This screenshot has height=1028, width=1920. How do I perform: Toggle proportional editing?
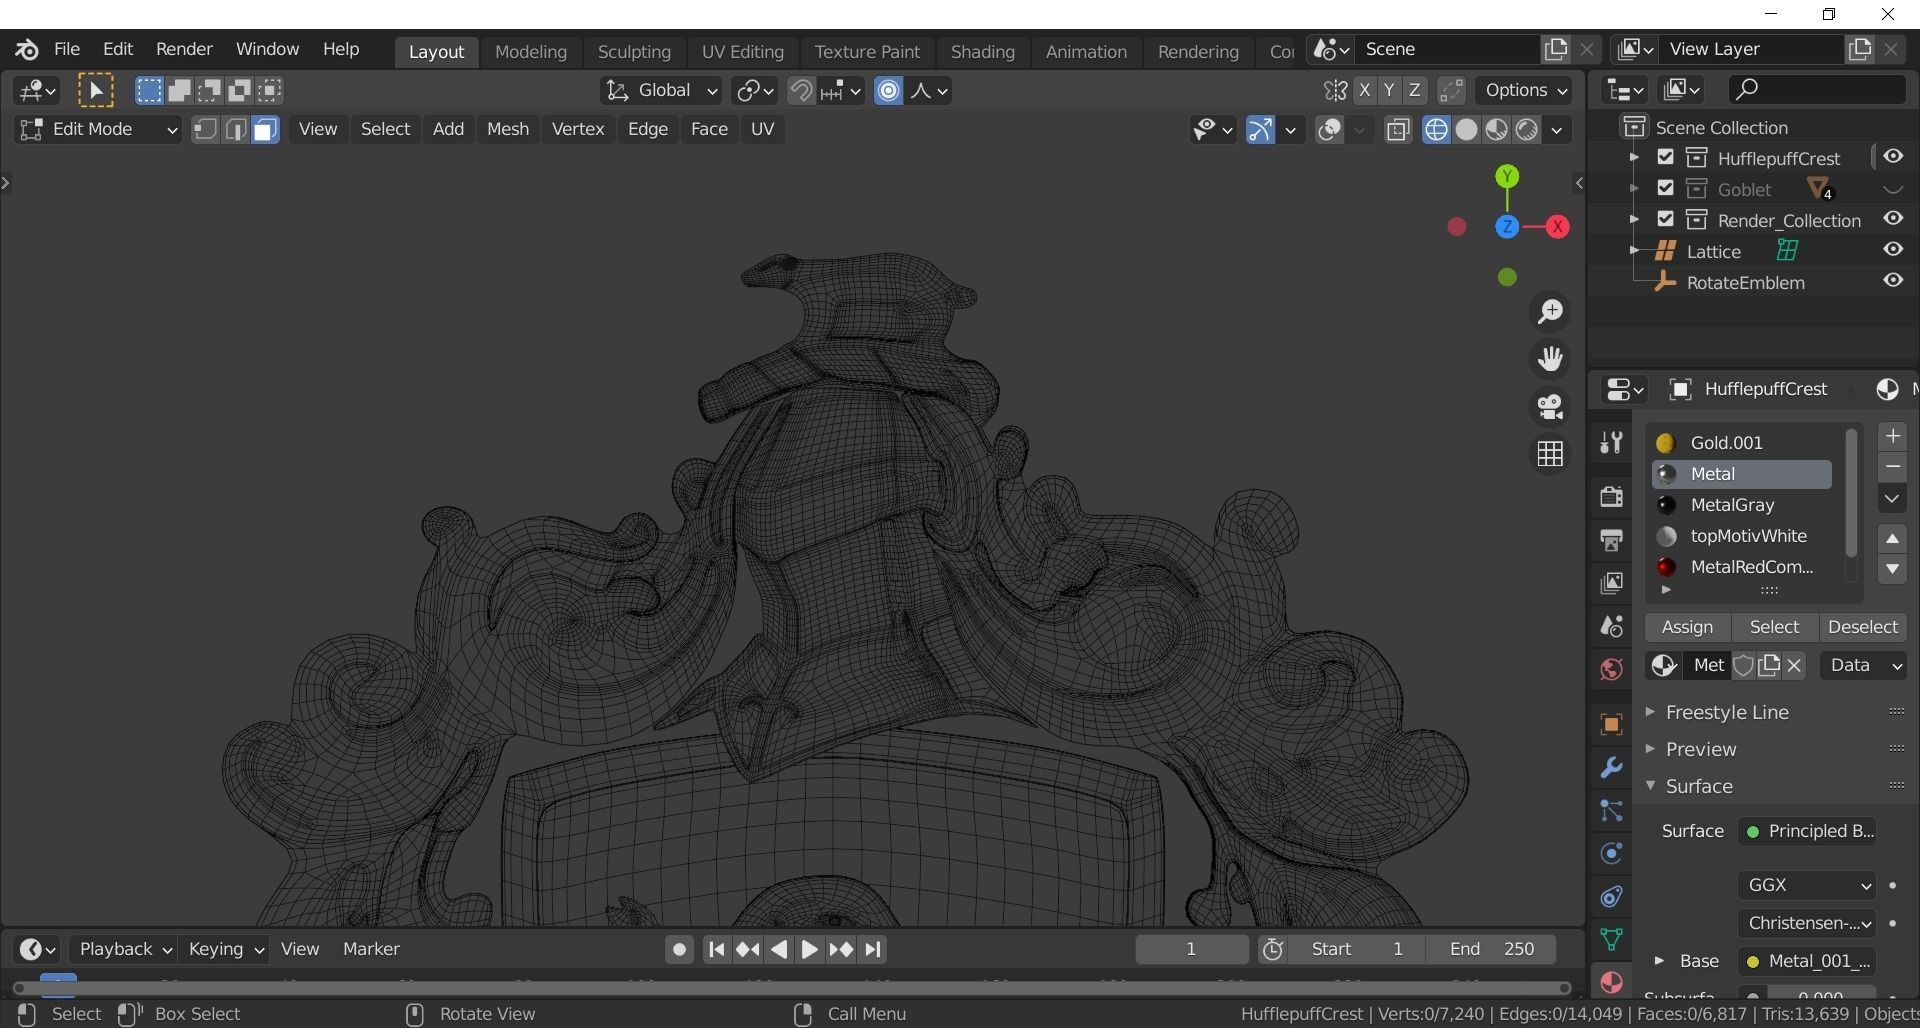click(888, 91)
